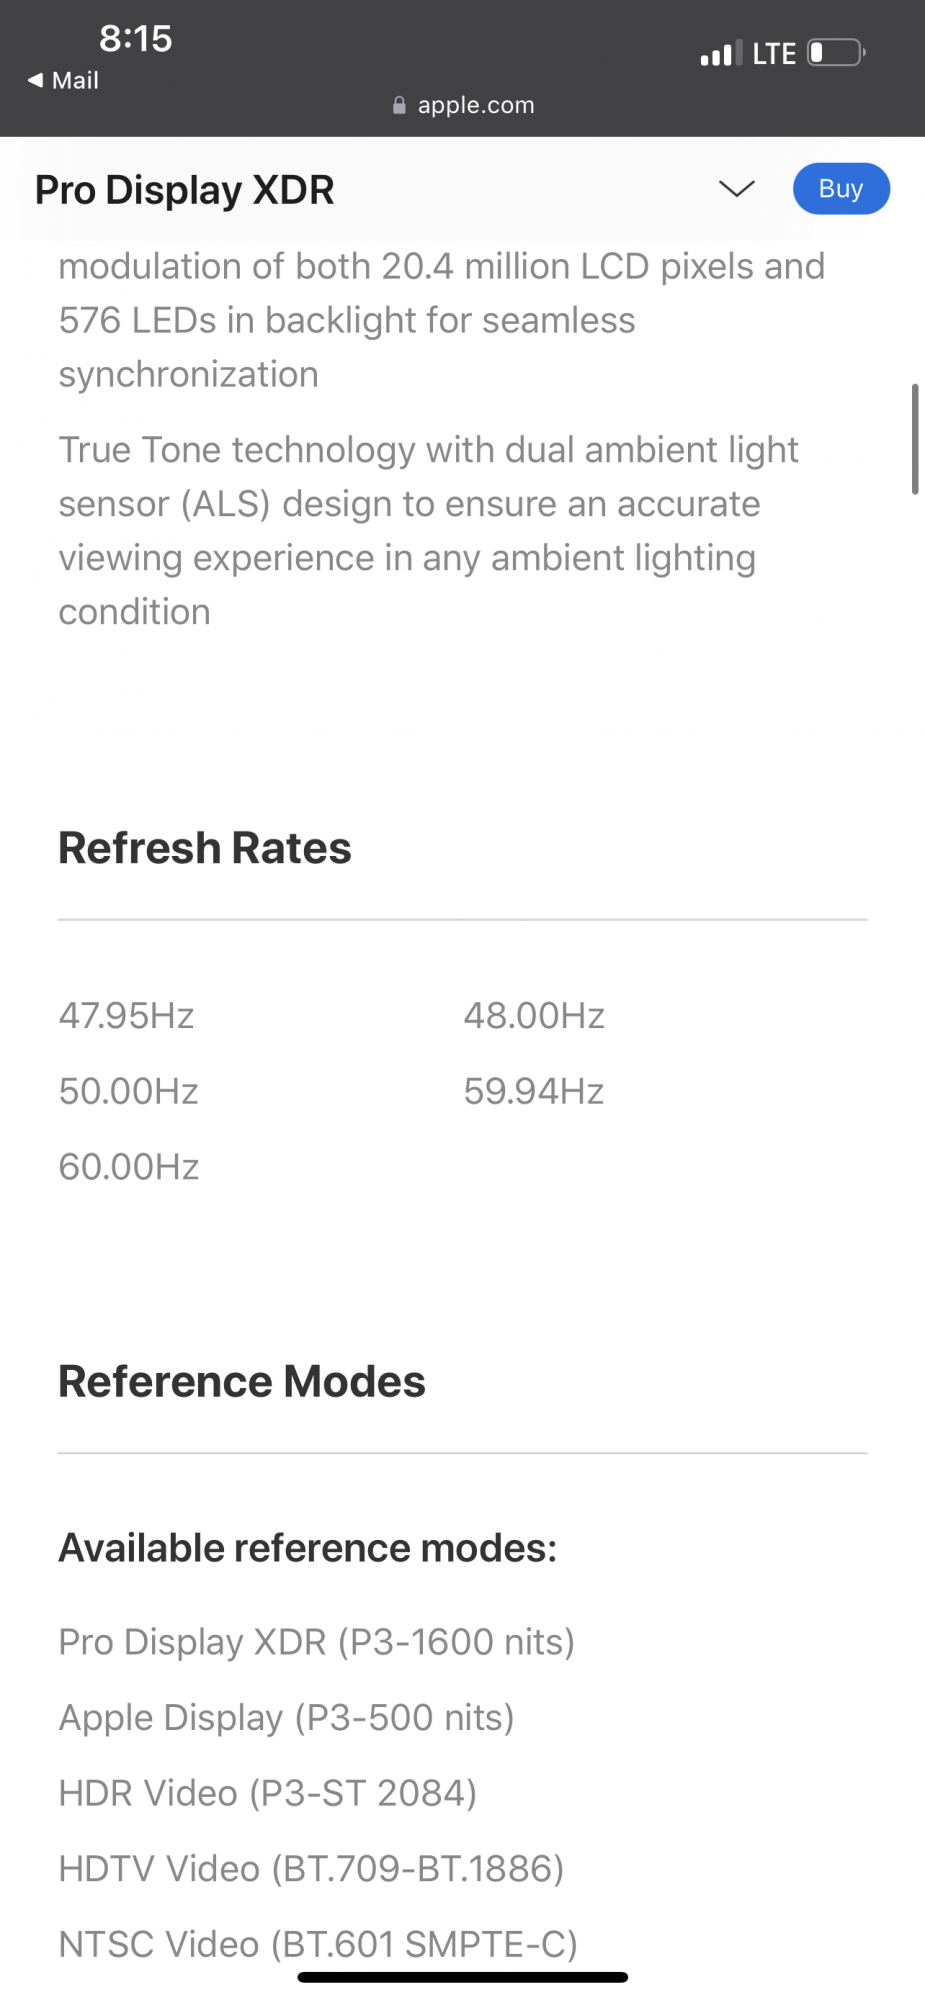925x2000 pixels.
Task: Tap HDR Video (P3-ST 2084) entry
Action: (267, 1793)
